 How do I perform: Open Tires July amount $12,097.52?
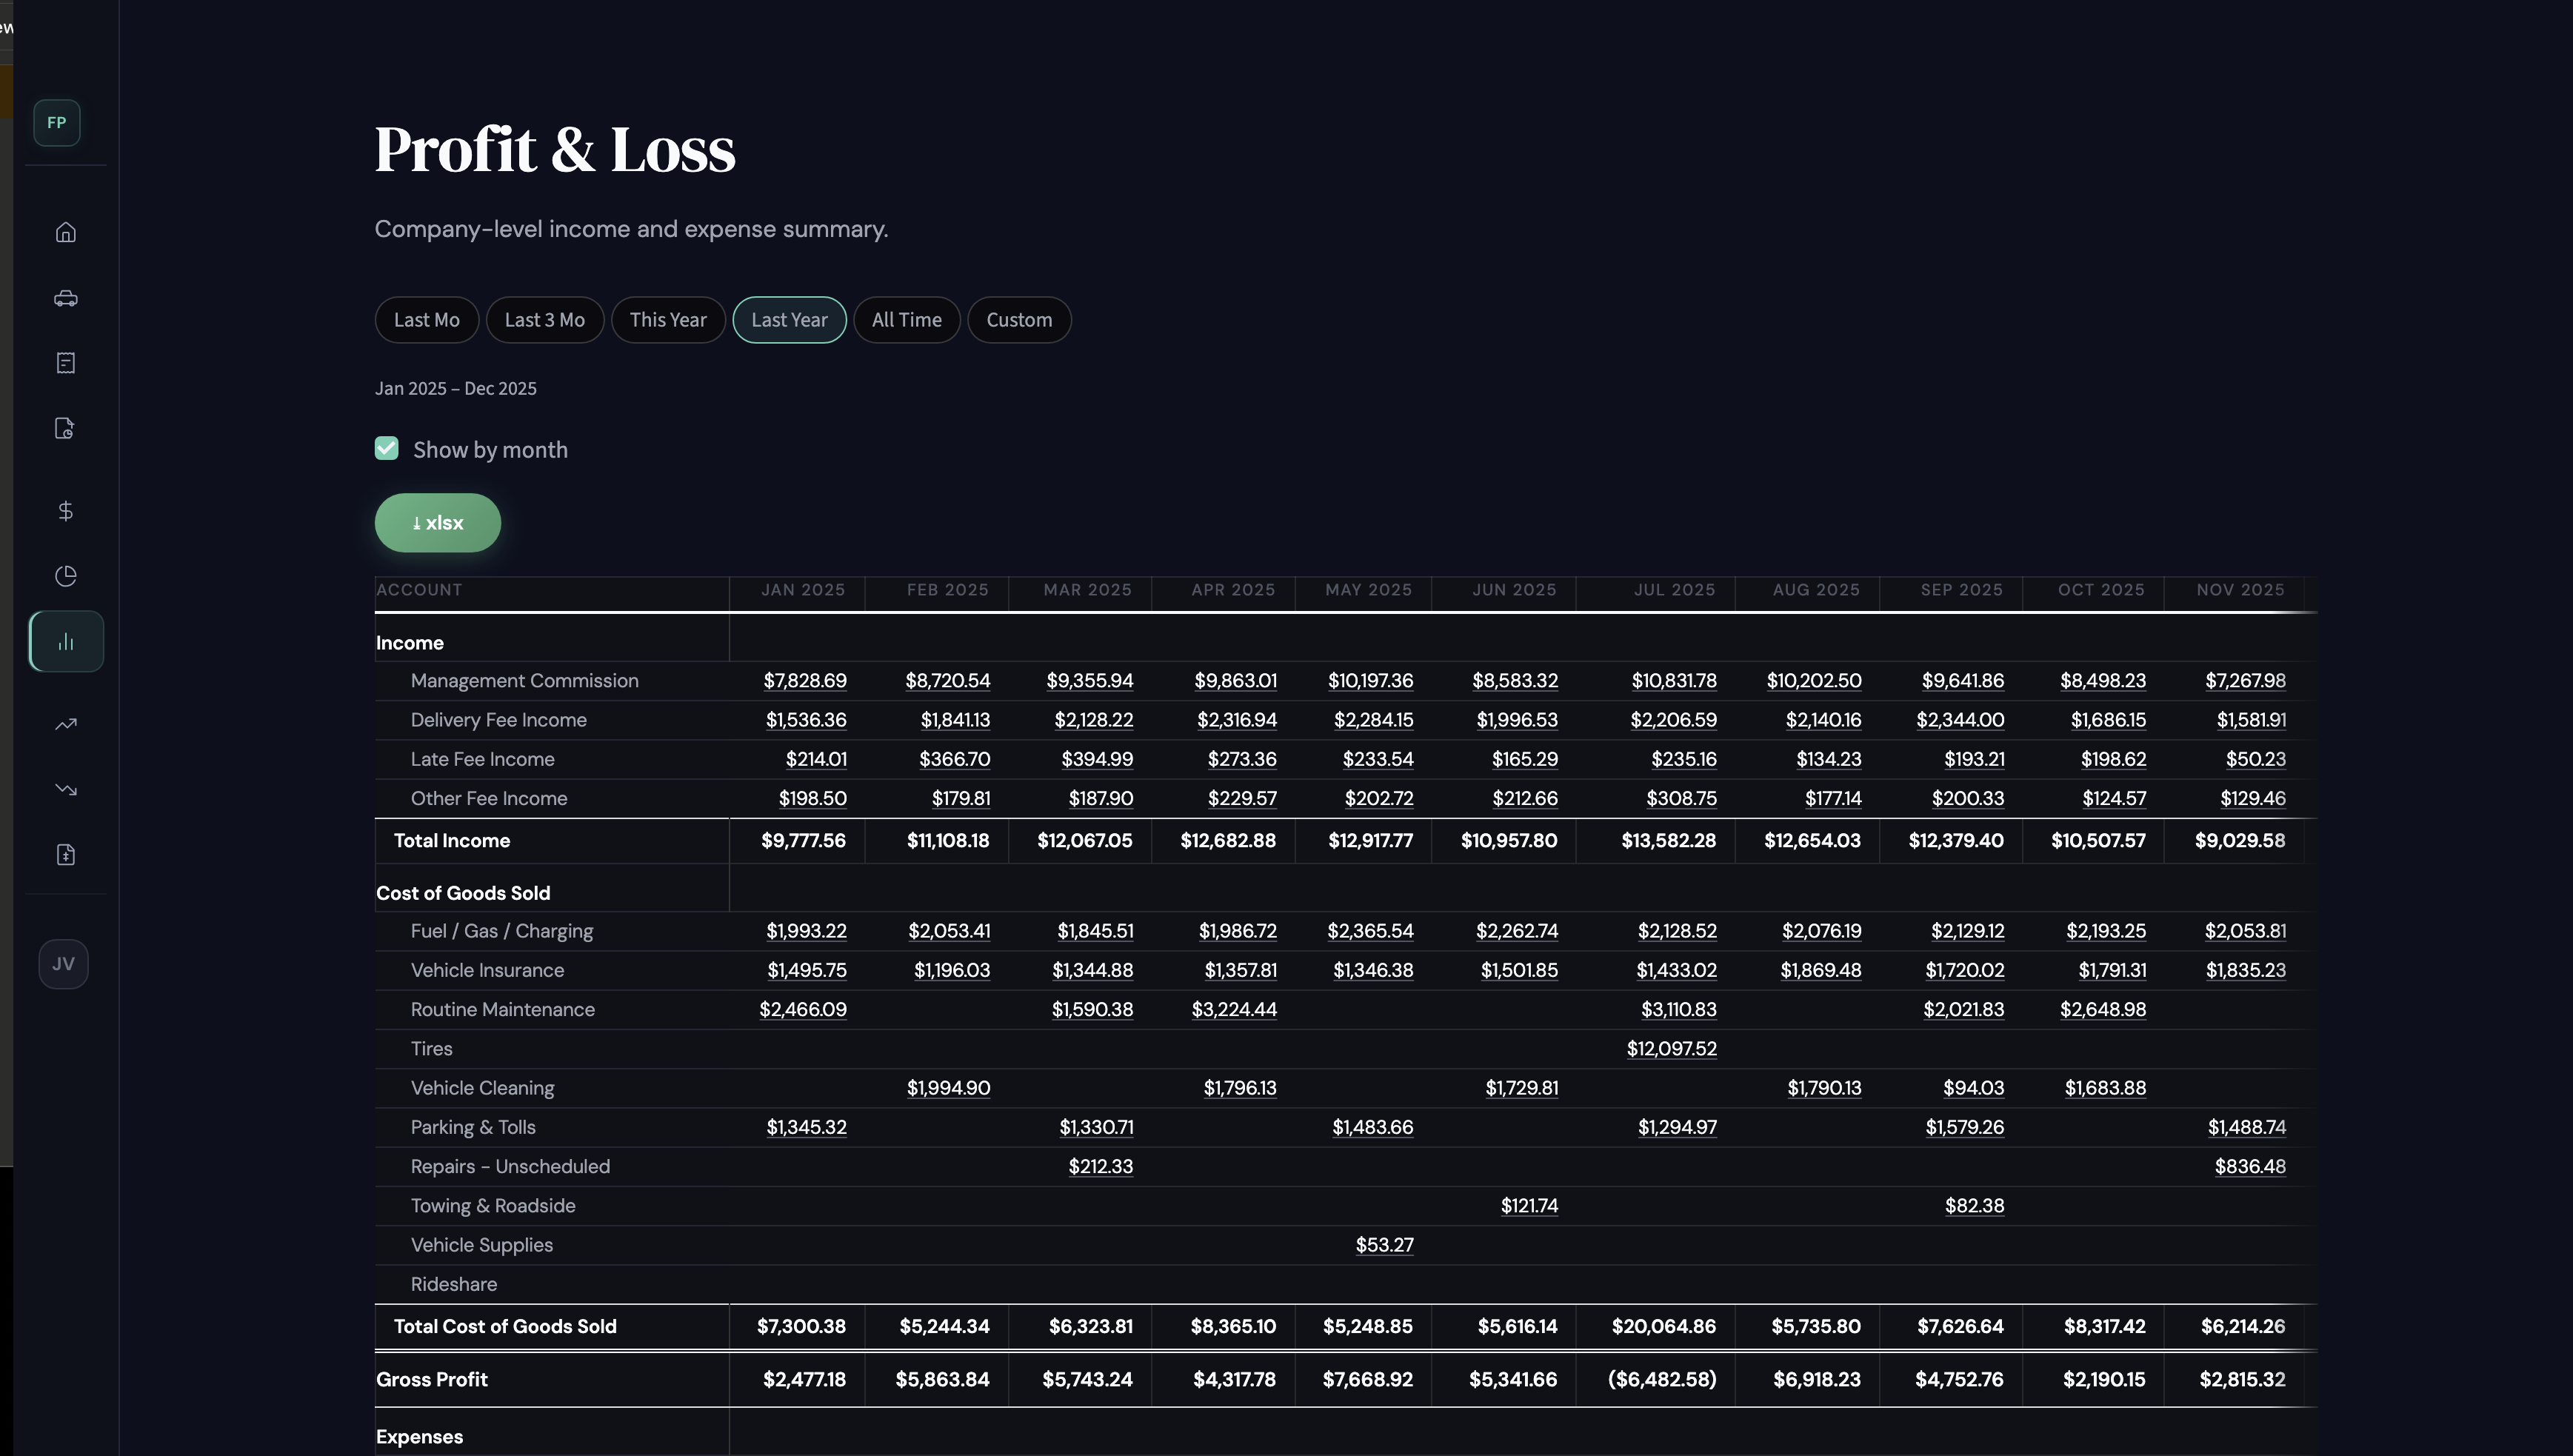[x=1671, y=1049]
